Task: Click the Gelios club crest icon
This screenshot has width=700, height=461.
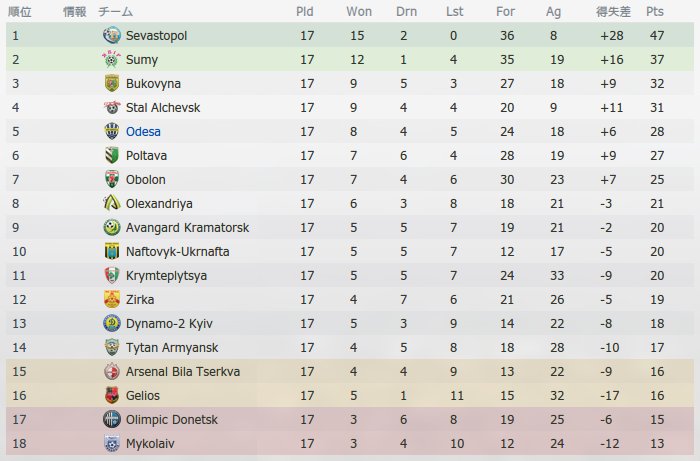Action: [112, 395]
